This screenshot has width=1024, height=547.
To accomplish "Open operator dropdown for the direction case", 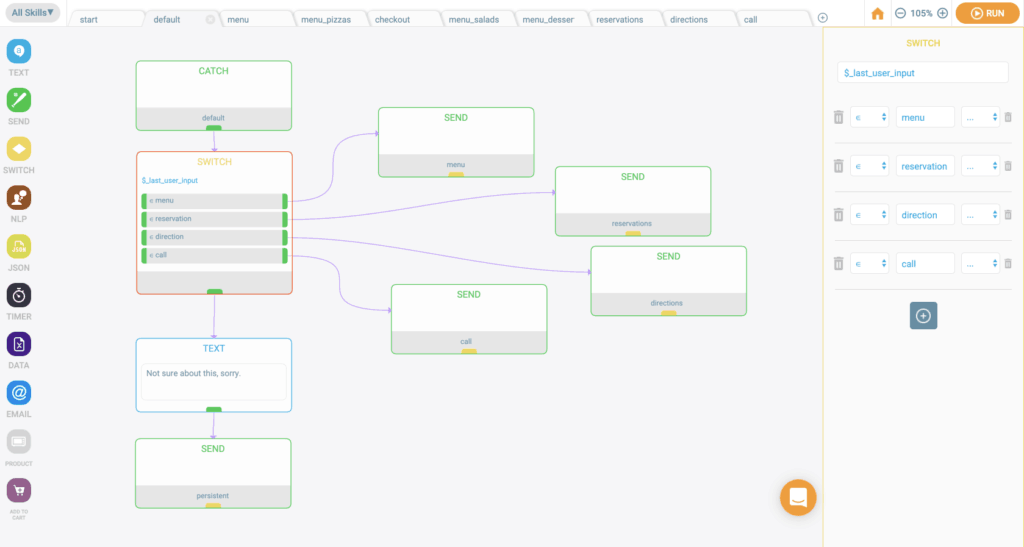I will [x=869, y=215].
